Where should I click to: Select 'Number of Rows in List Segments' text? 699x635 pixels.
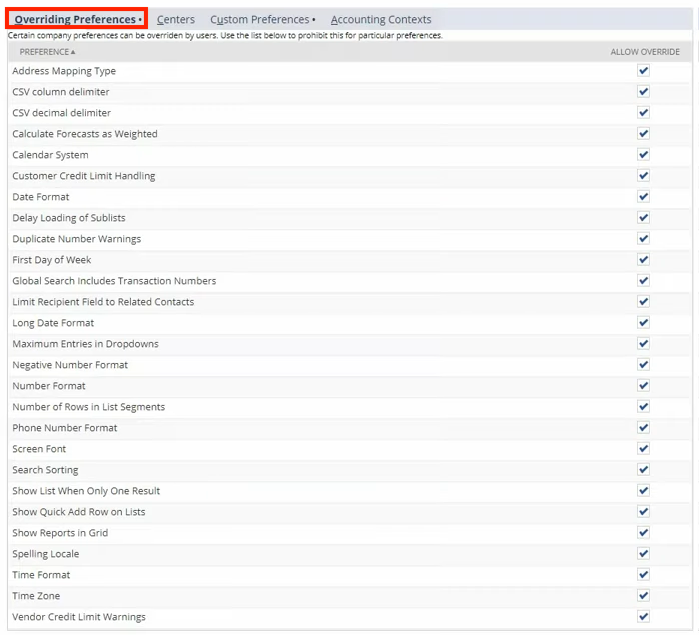coord(88,407)
